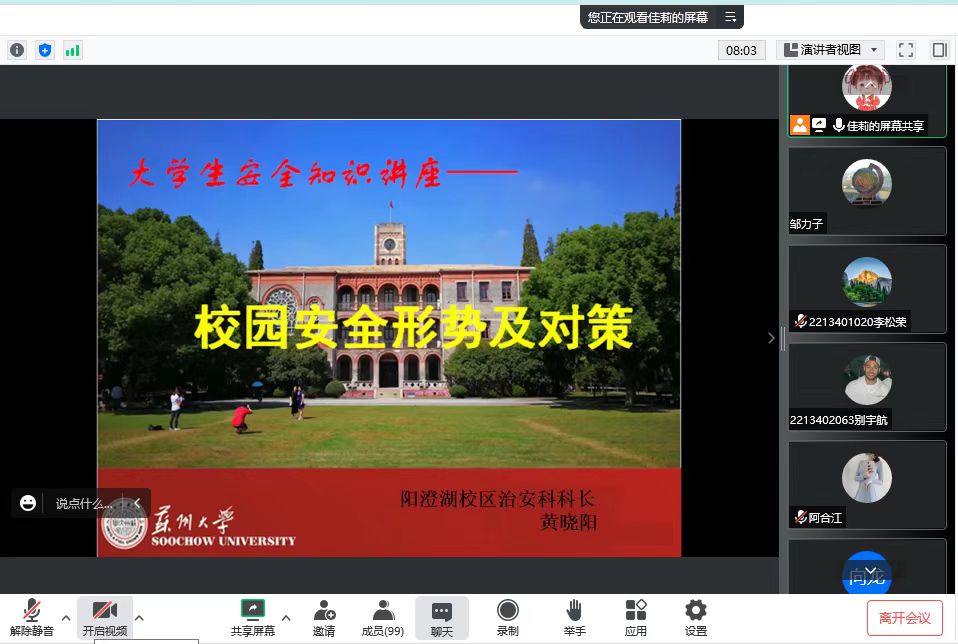
Task: Unmute the microphone with 解除静音
Action: [x=32, y=617]
